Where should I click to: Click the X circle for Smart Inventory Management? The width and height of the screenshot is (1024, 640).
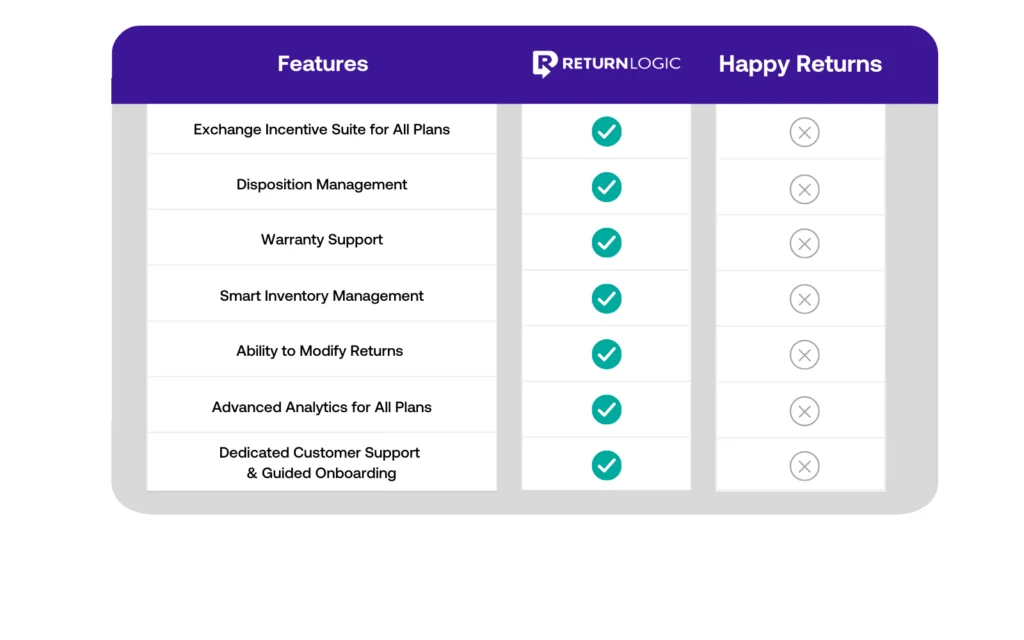804,299
